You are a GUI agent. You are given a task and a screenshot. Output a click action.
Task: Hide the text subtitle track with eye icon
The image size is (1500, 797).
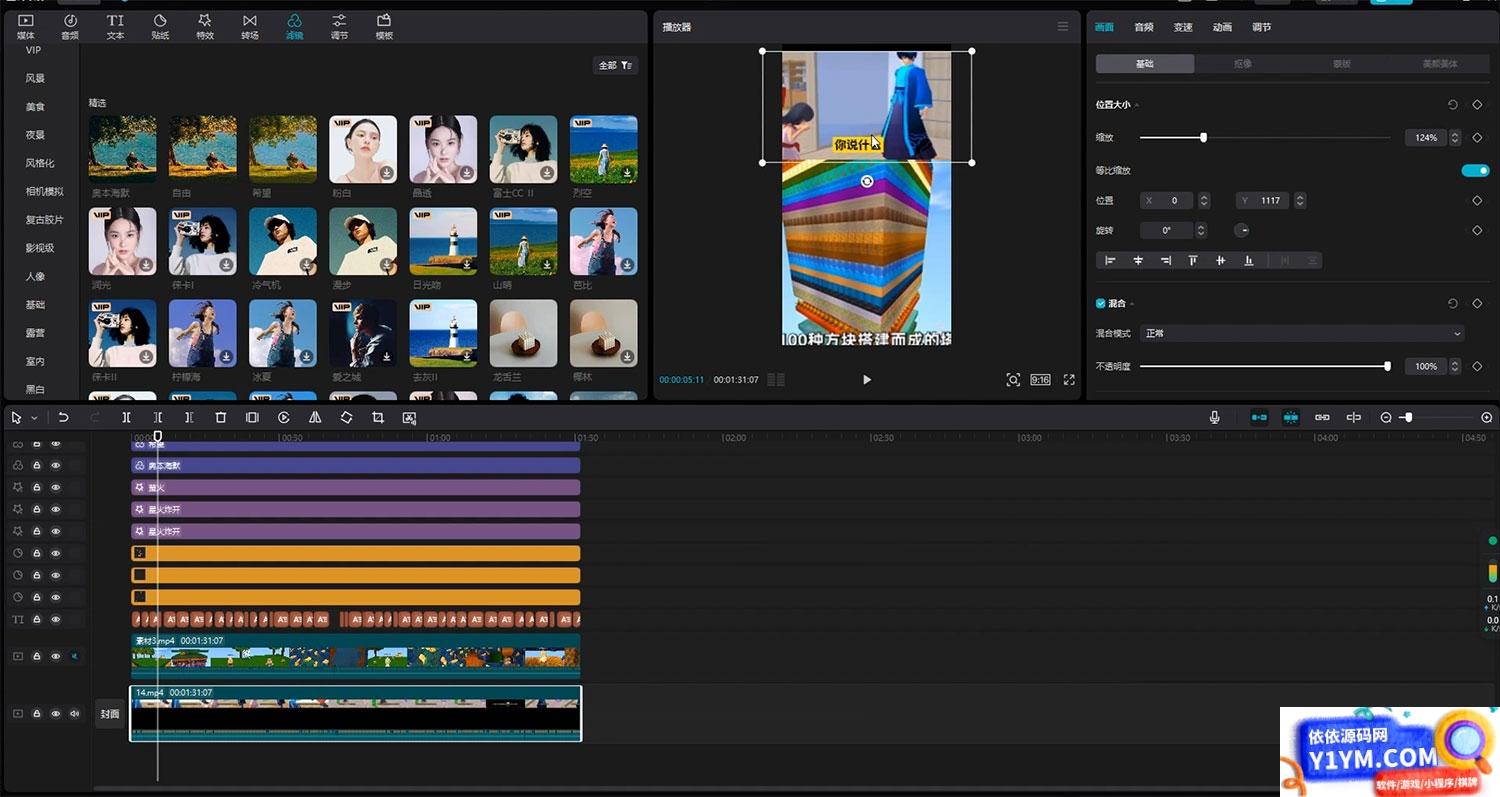[56, 620]
